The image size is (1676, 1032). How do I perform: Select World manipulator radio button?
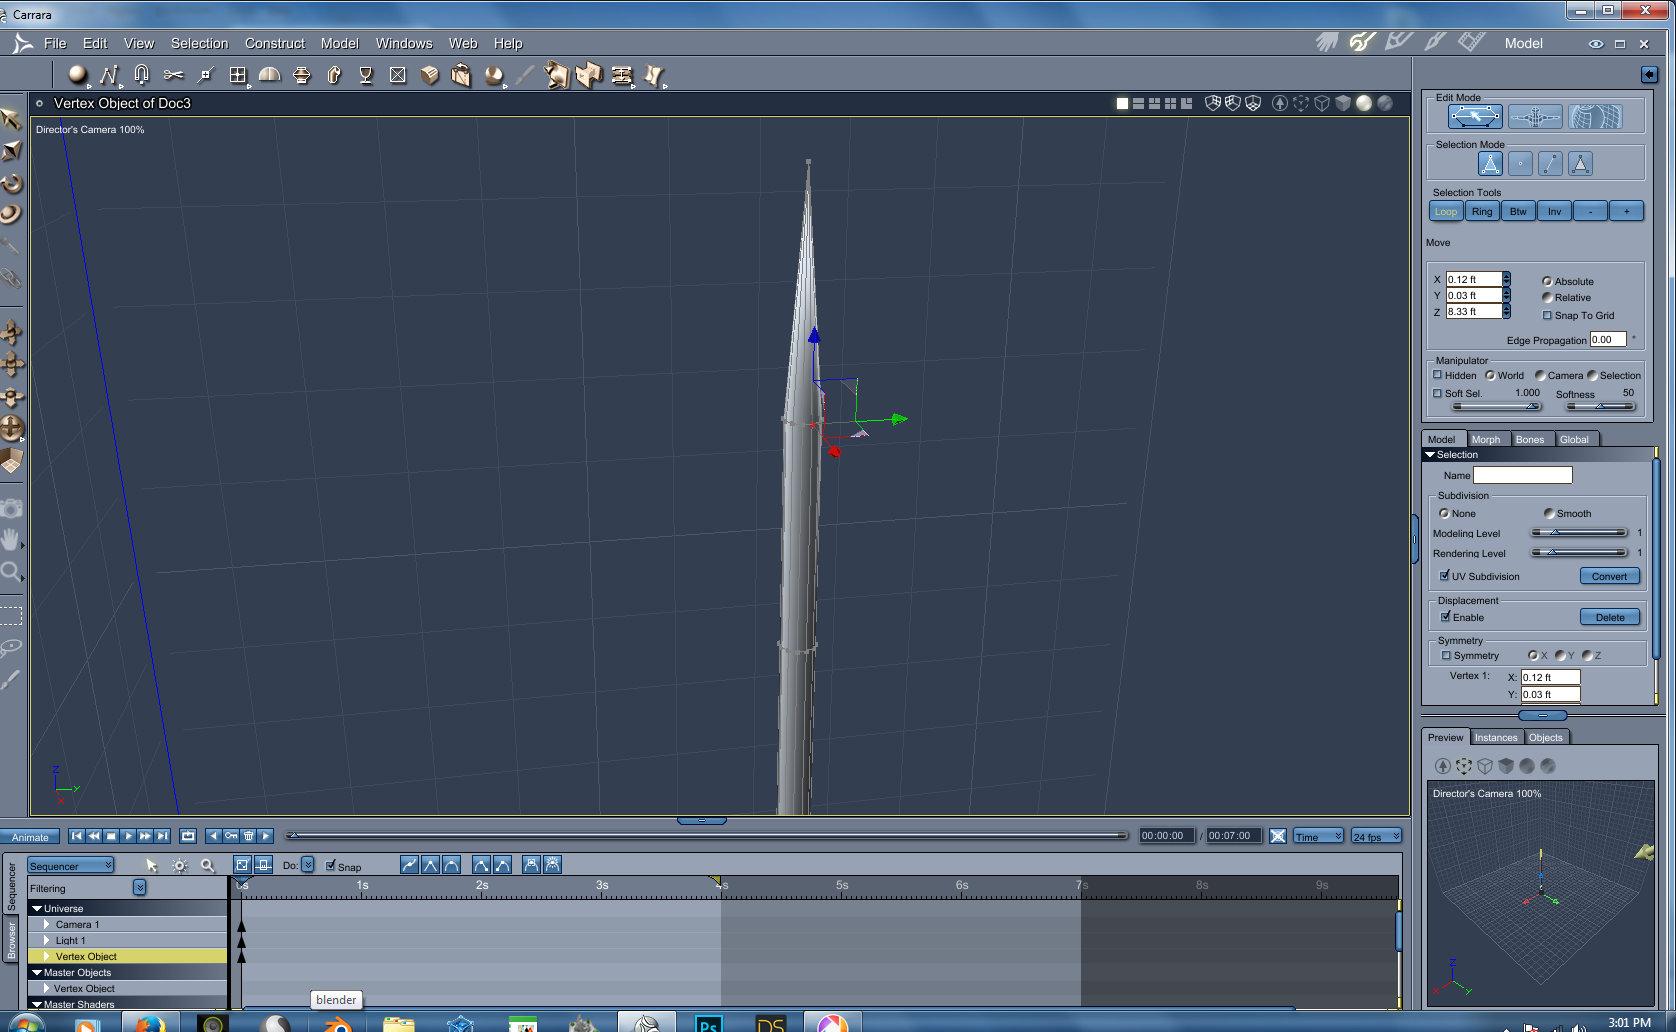click(x=1490, y=375)
